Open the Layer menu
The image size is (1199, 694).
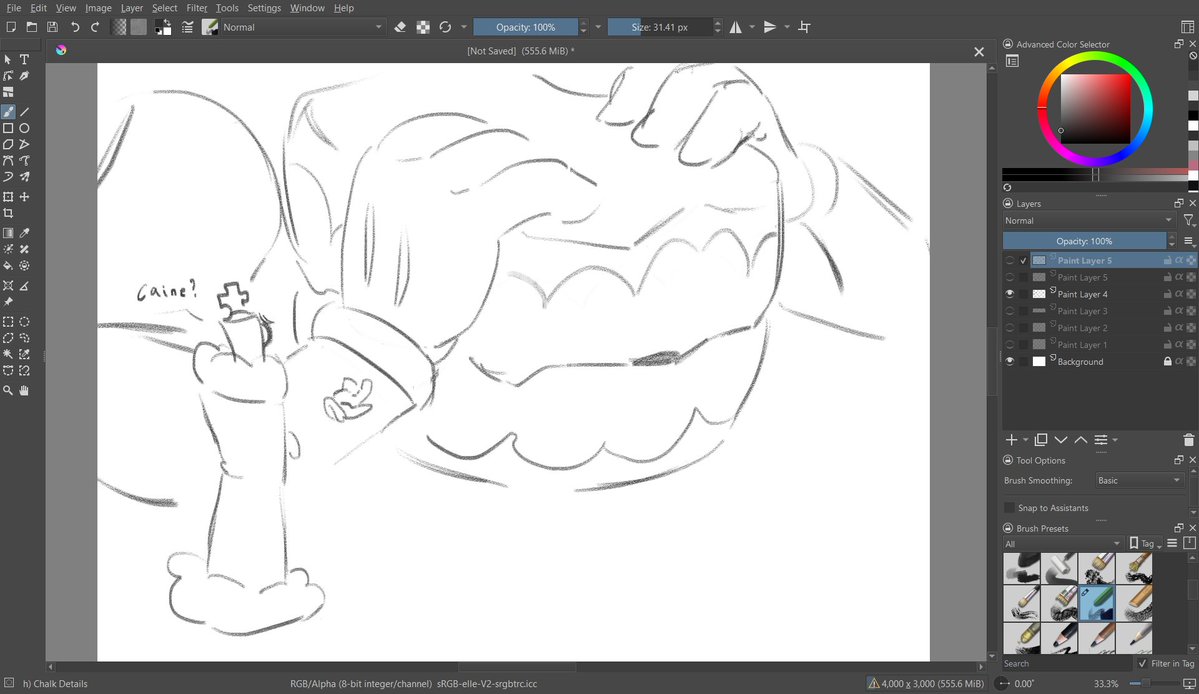pos(132,8)
